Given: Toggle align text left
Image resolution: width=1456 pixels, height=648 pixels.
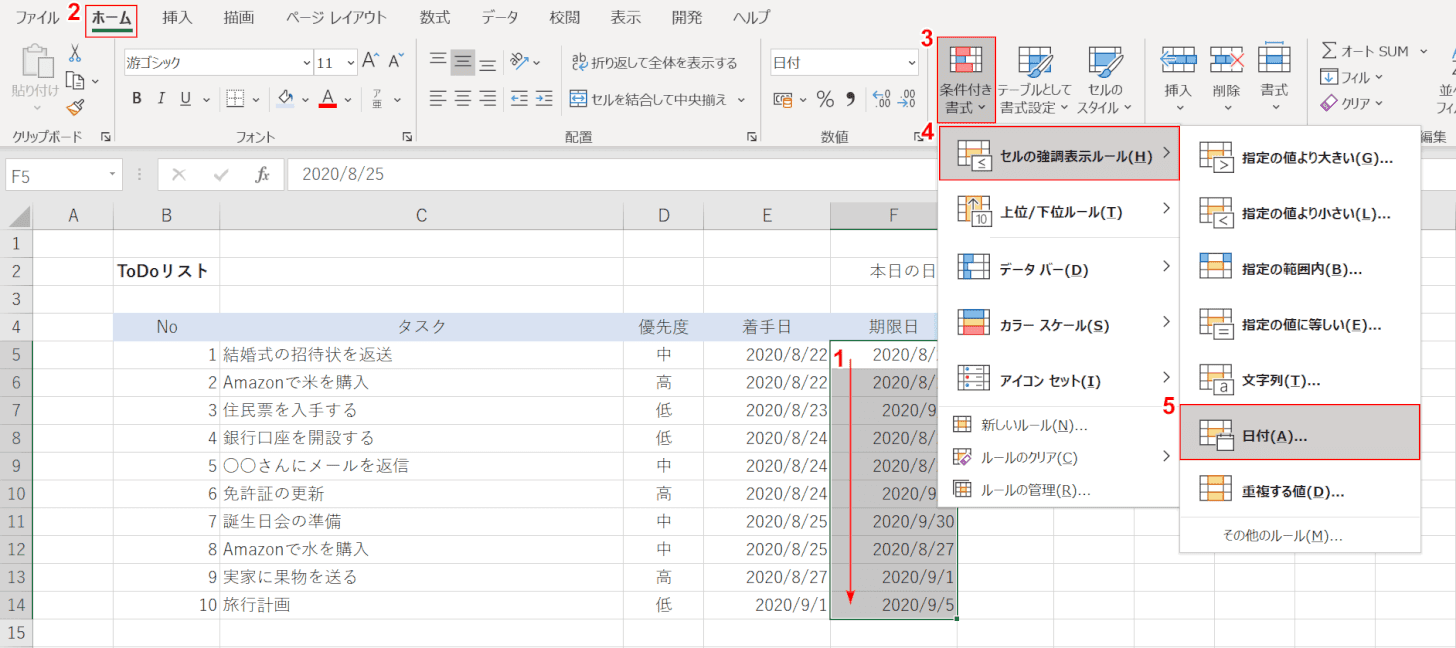Looking at the screenshot, I should (437, 98).
